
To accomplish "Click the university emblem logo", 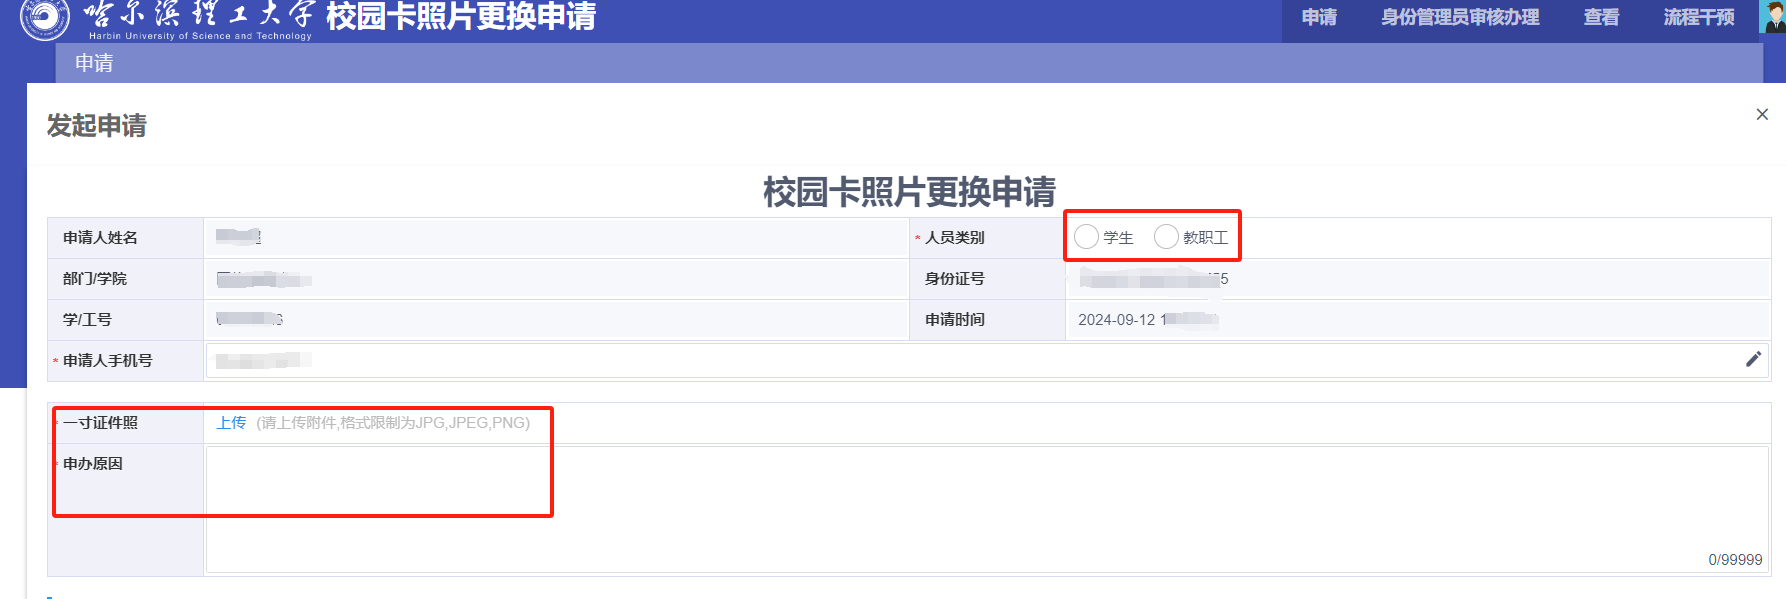I will tap(45, 18).
